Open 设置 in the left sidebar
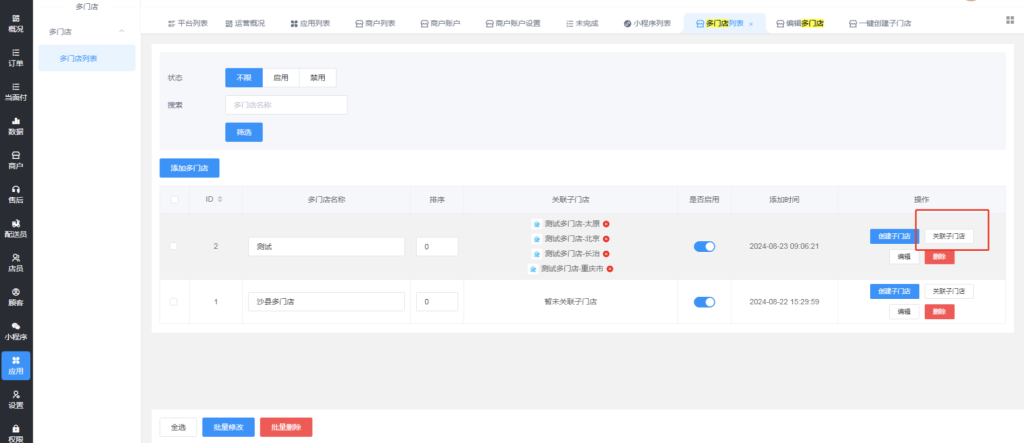Viewport: 1024px width, 443px height. (16, 399)
